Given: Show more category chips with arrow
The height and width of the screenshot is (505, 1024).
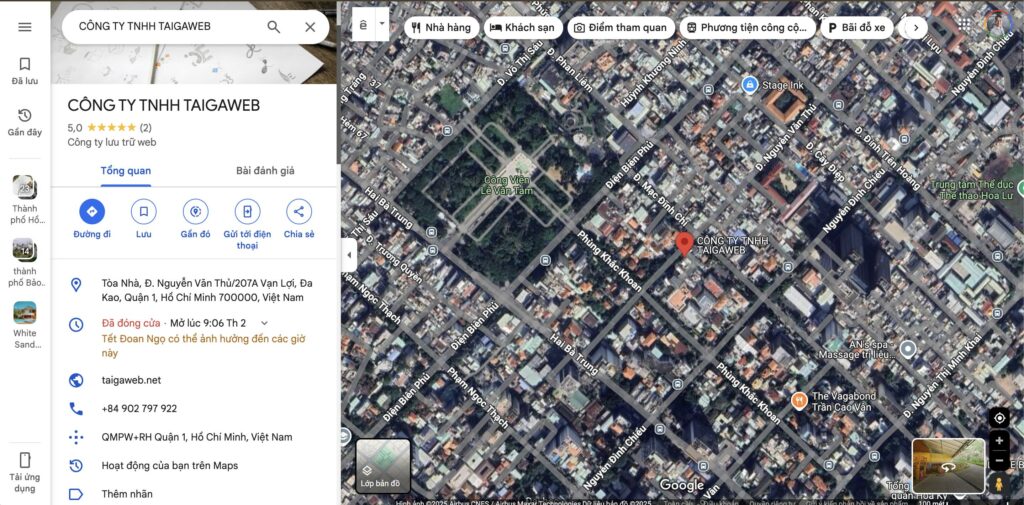Looking at the screenshot, I should coord(916,27).
